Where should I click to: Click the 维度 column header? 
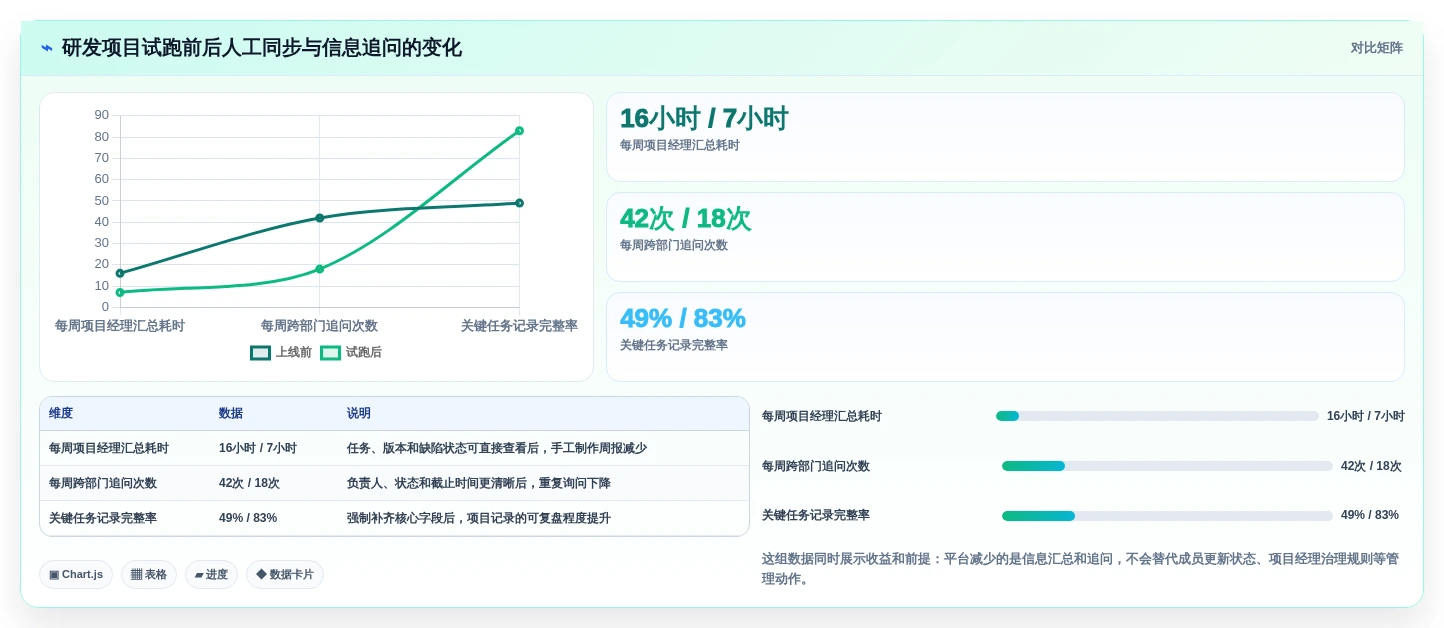(61, 413)
